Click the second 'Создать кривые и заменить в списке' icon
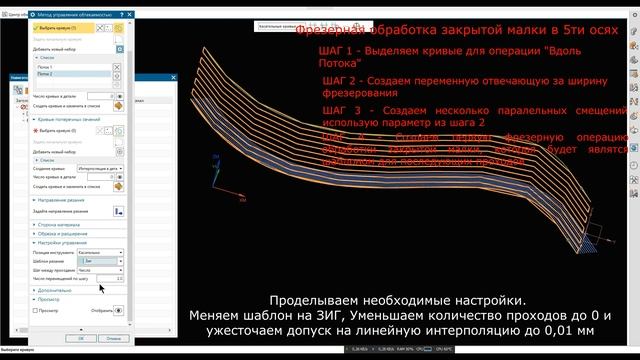This screenshot has height=360, width=640. (118, 187)
